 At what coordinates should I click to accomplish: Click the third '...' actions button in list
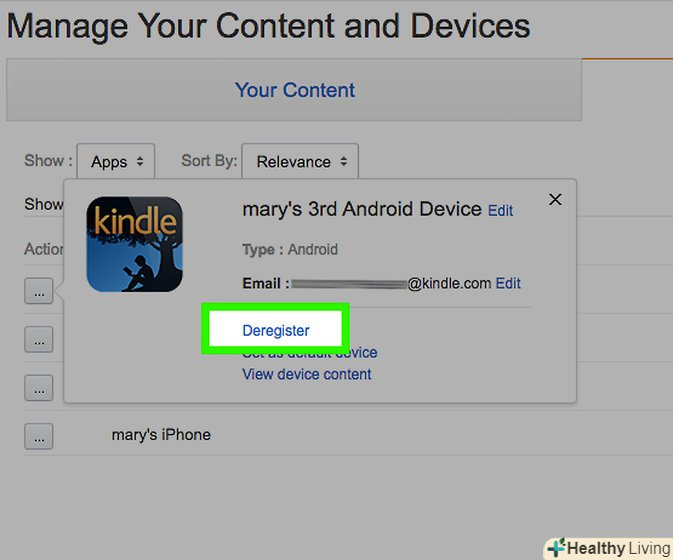[x=39, y=388]
